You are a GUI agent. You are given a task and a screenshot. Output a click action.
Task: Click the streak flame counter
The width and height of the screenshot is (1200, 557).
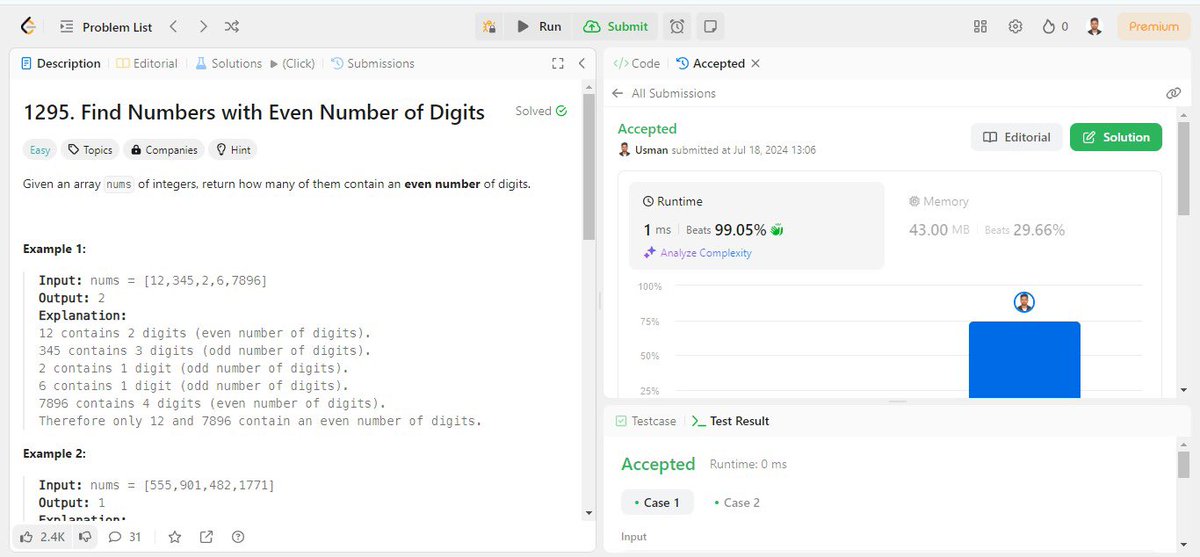(1055, 27)
